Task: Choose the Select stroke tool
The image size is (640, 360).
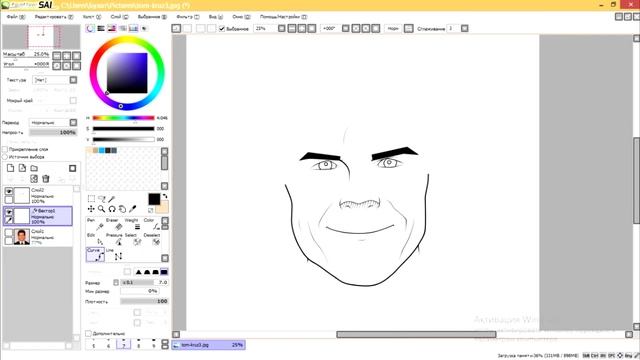Action: point(133,240)
